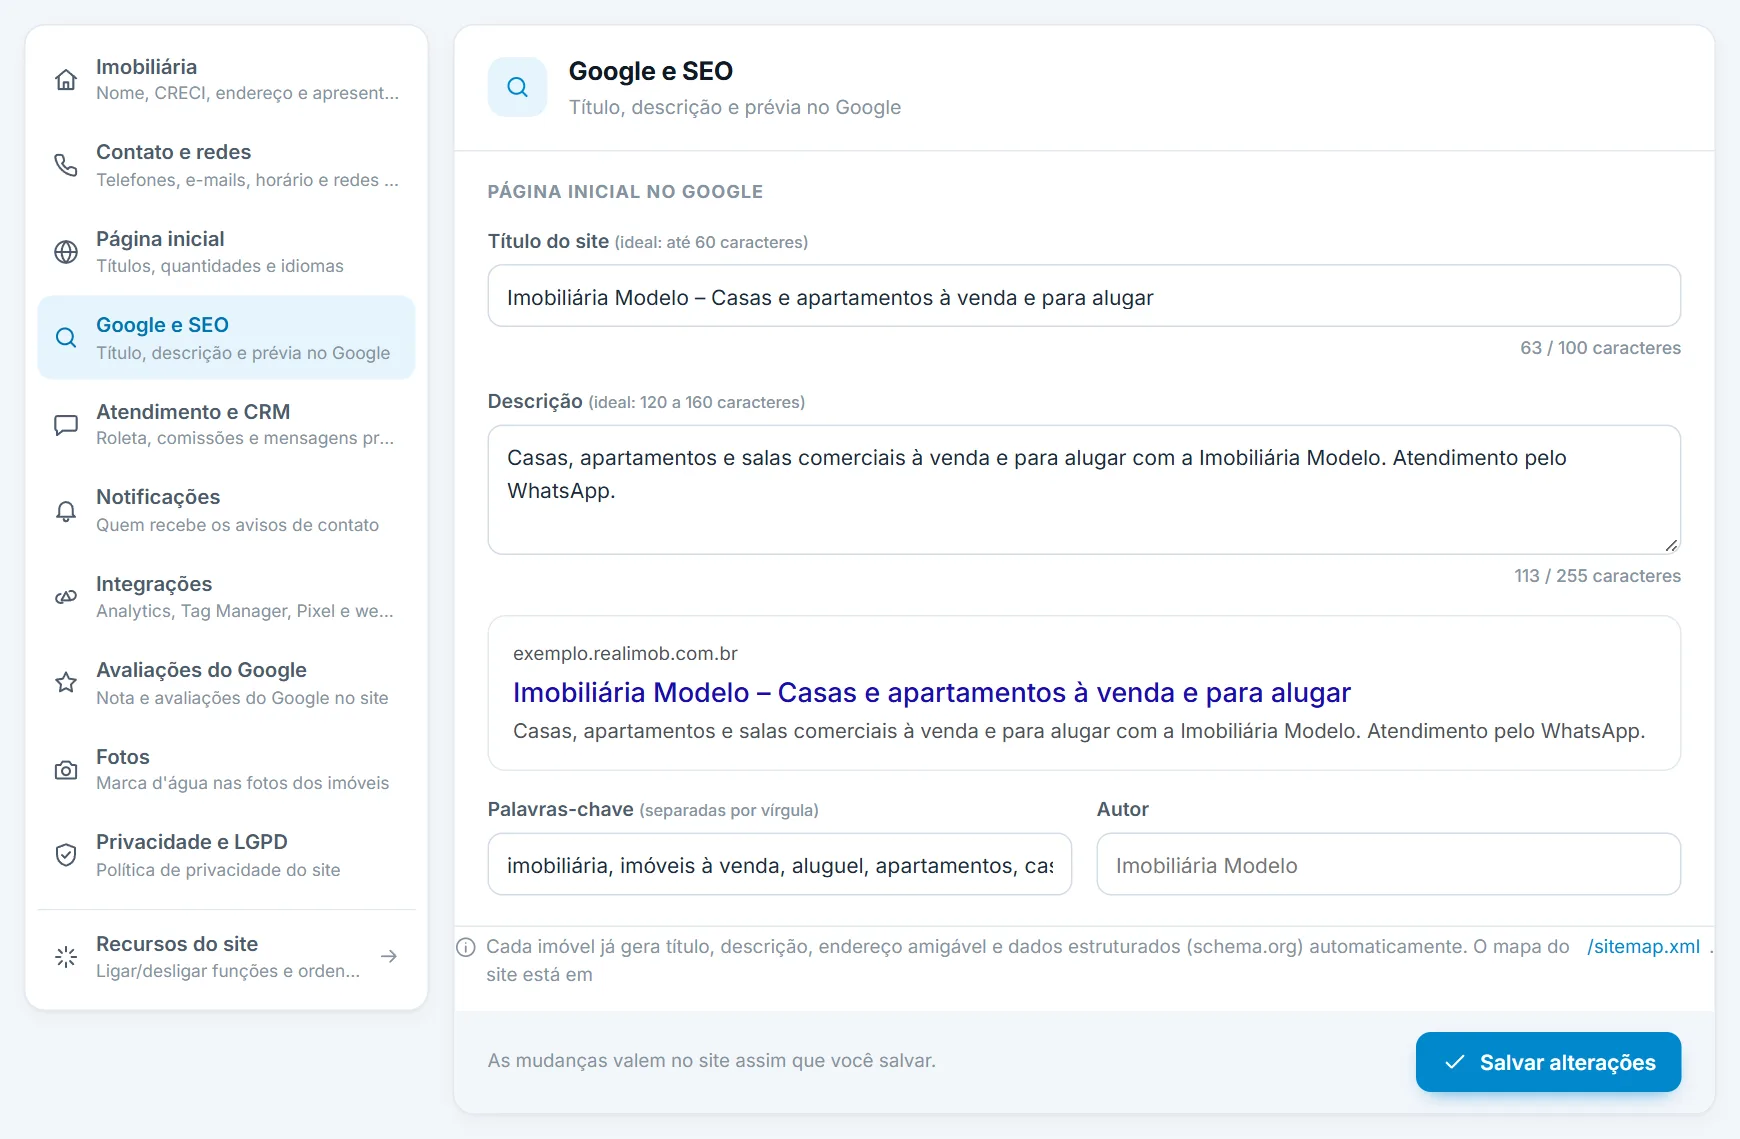Click the blue preview title Imobiliária Modelo link
This screenshot has height=1139, width=1740.
[932, 693]
